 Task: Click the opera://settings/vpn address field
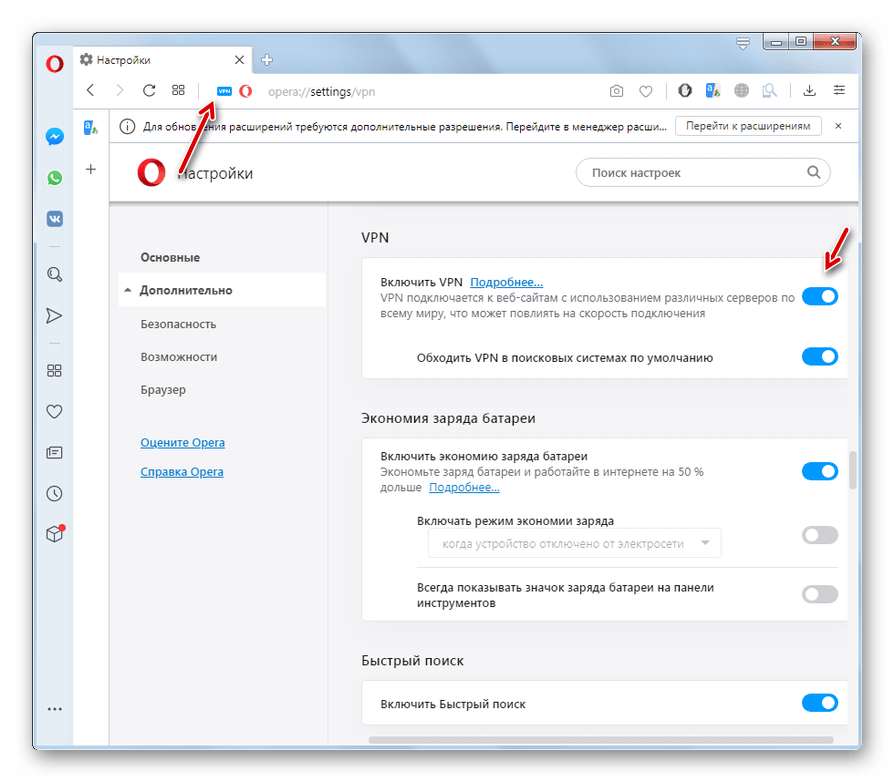coord(321,91)
